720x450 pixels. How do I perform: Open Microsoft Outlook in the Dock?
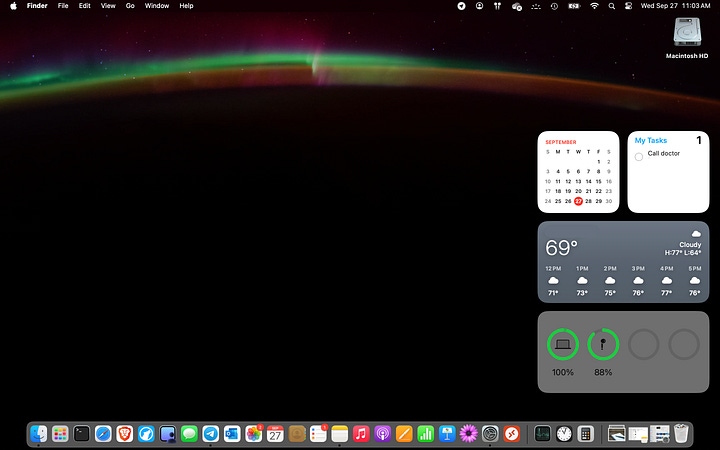[x=232, y=433]
